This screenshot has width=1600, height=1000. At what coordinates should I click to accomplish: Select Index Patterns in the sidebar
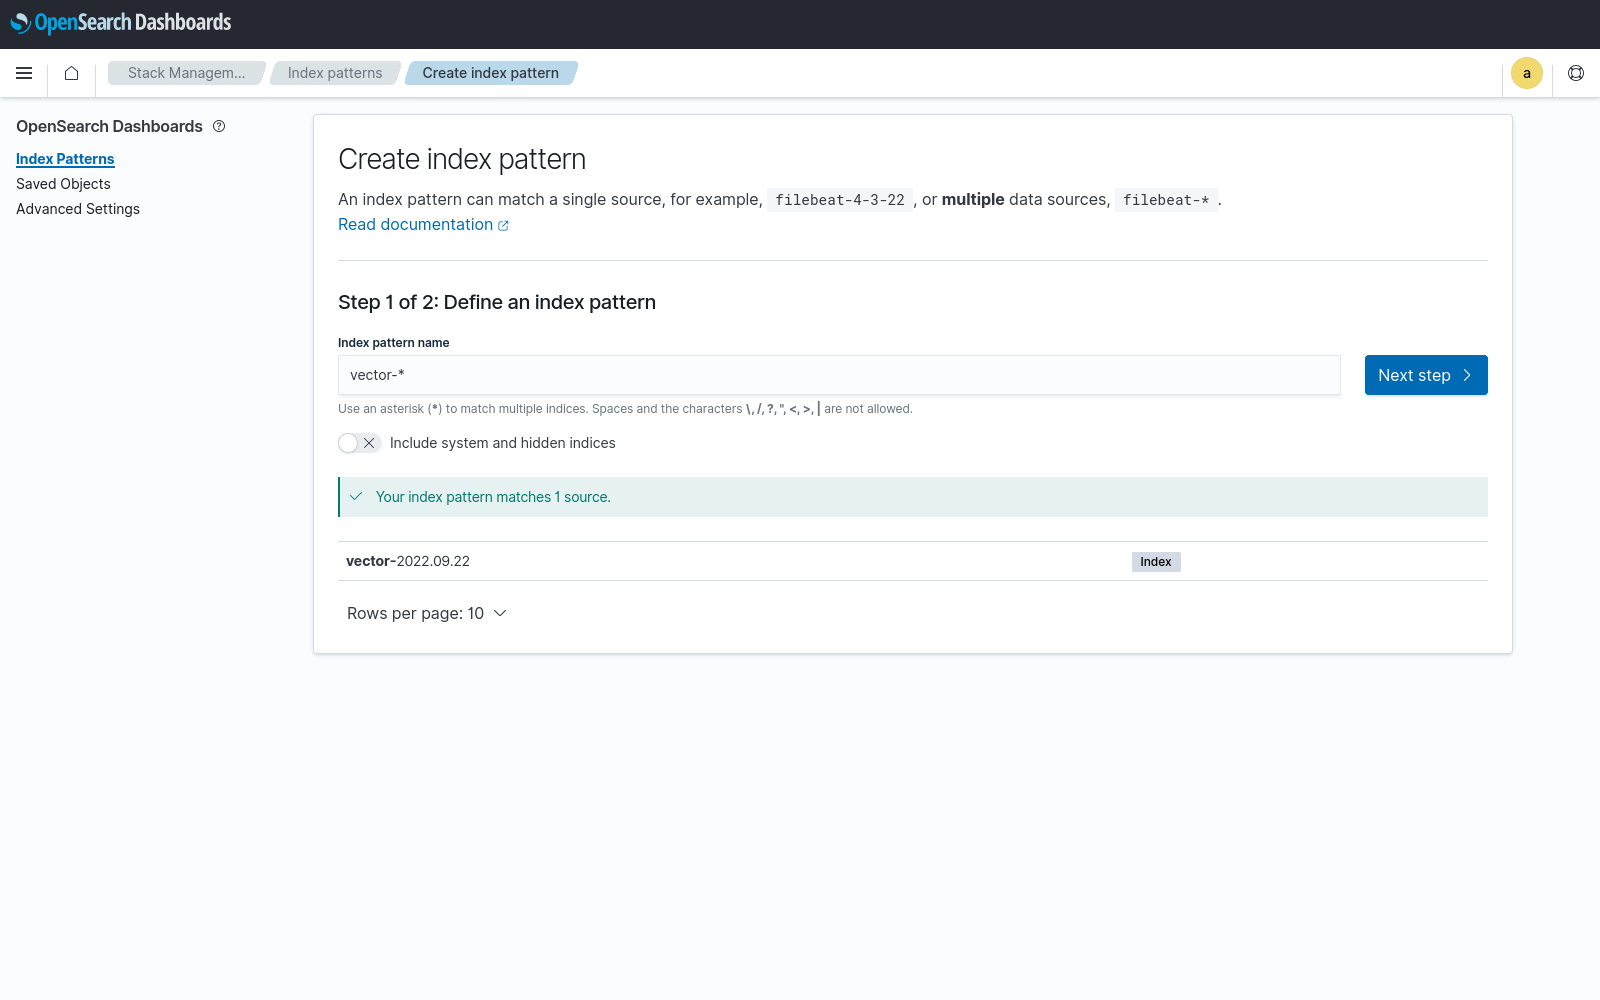coord(65,158)
